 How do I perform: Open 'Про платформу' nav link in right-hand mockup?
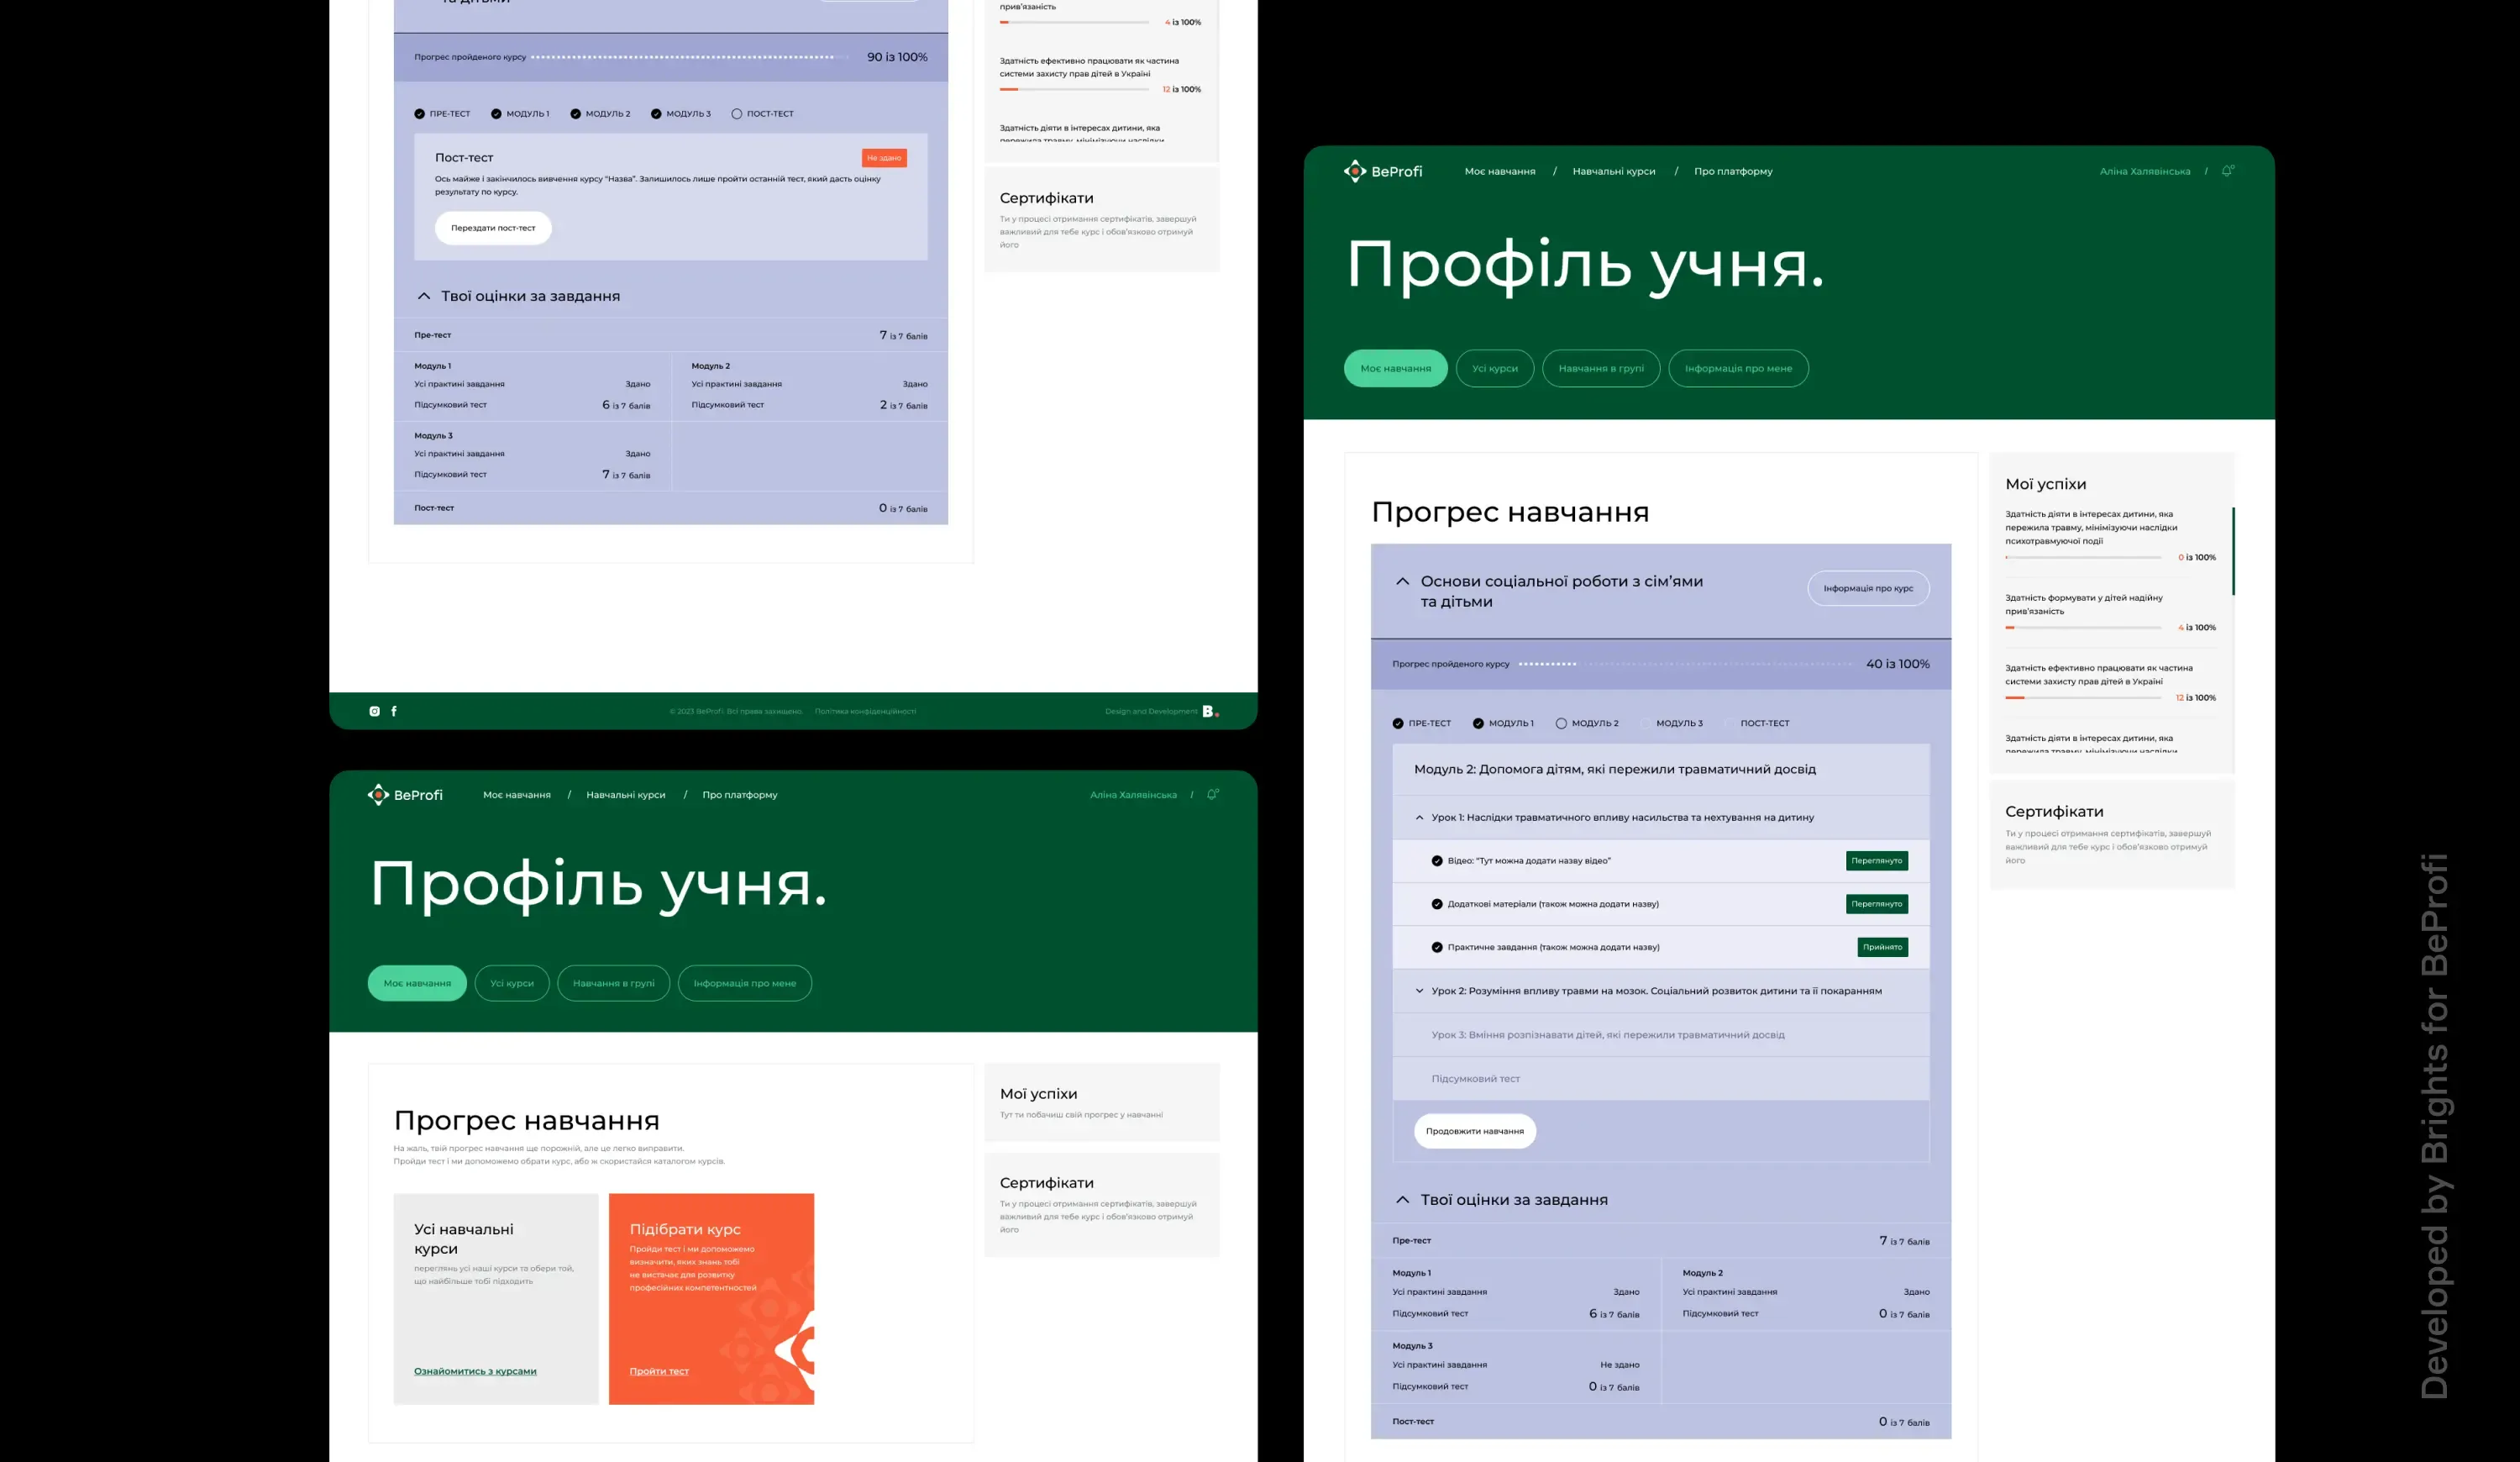(1733, 171)
